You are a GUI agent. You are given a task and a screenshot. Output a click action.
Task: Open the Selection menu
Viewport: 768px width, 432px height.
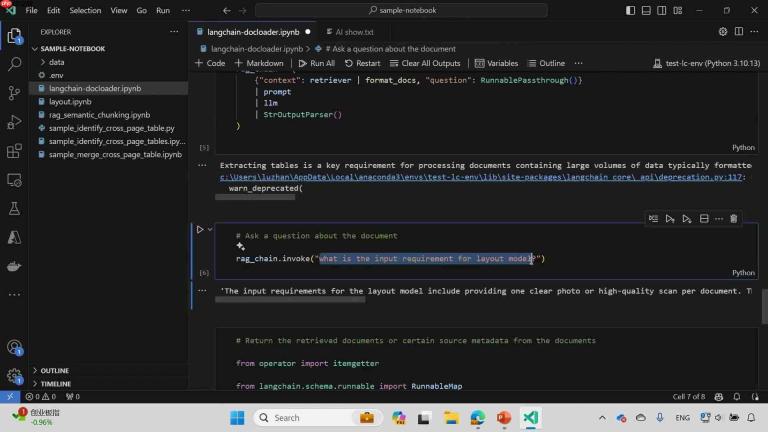pos(85,10)
